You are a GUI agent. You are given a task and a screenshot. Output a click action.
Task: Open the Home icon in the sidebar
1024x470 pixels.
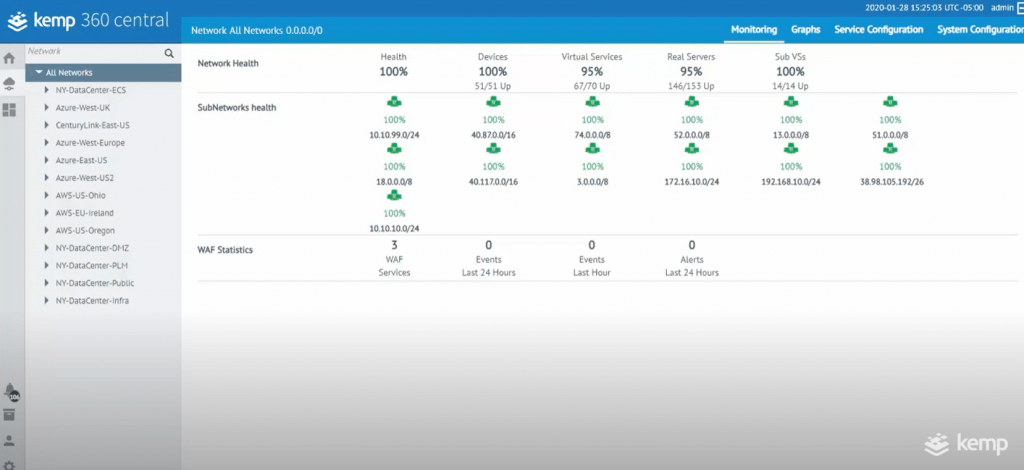(9, 58)
